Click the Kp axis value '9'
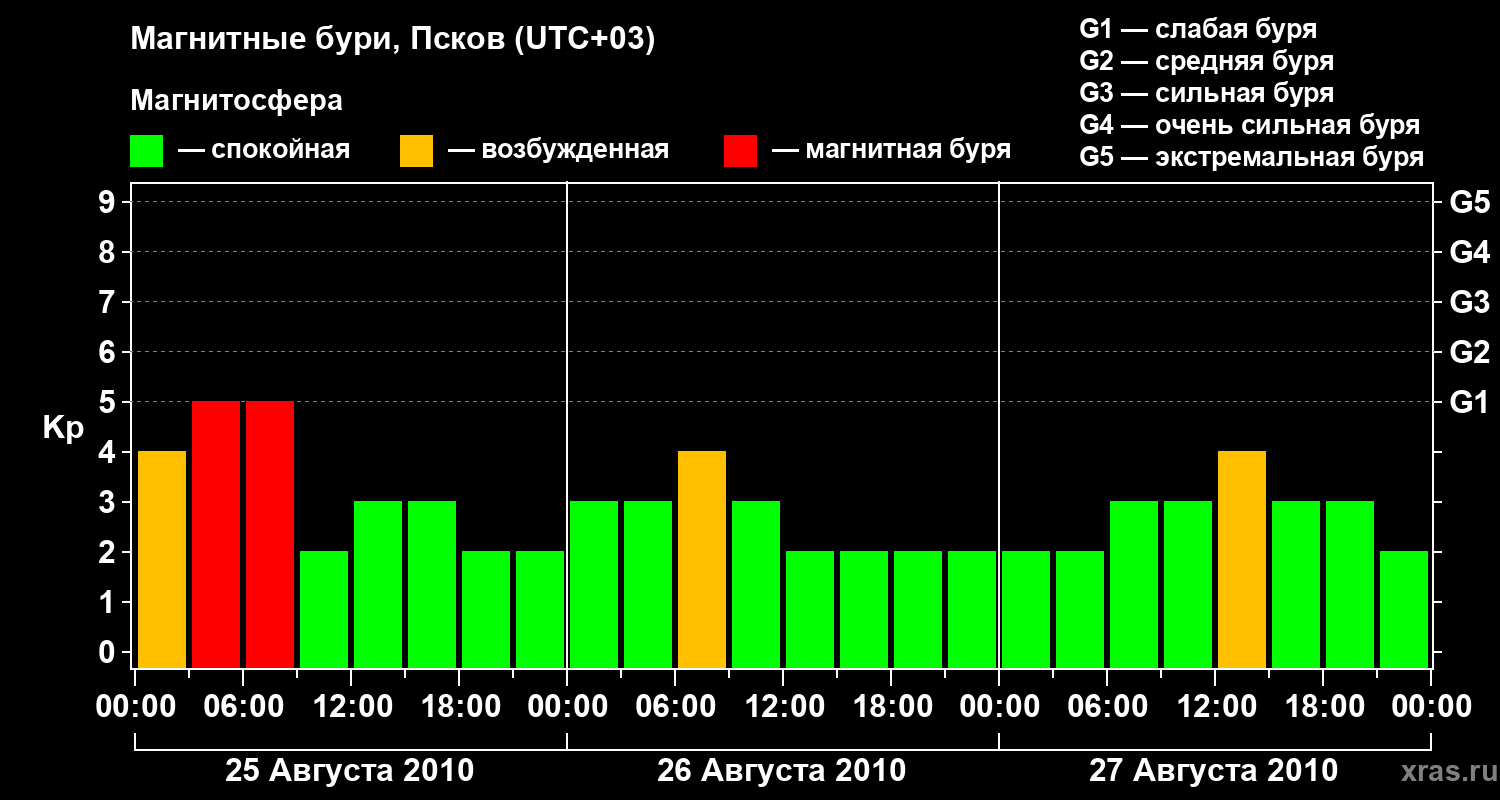This screenshot has height=800, width=1500. click(109, 203)
